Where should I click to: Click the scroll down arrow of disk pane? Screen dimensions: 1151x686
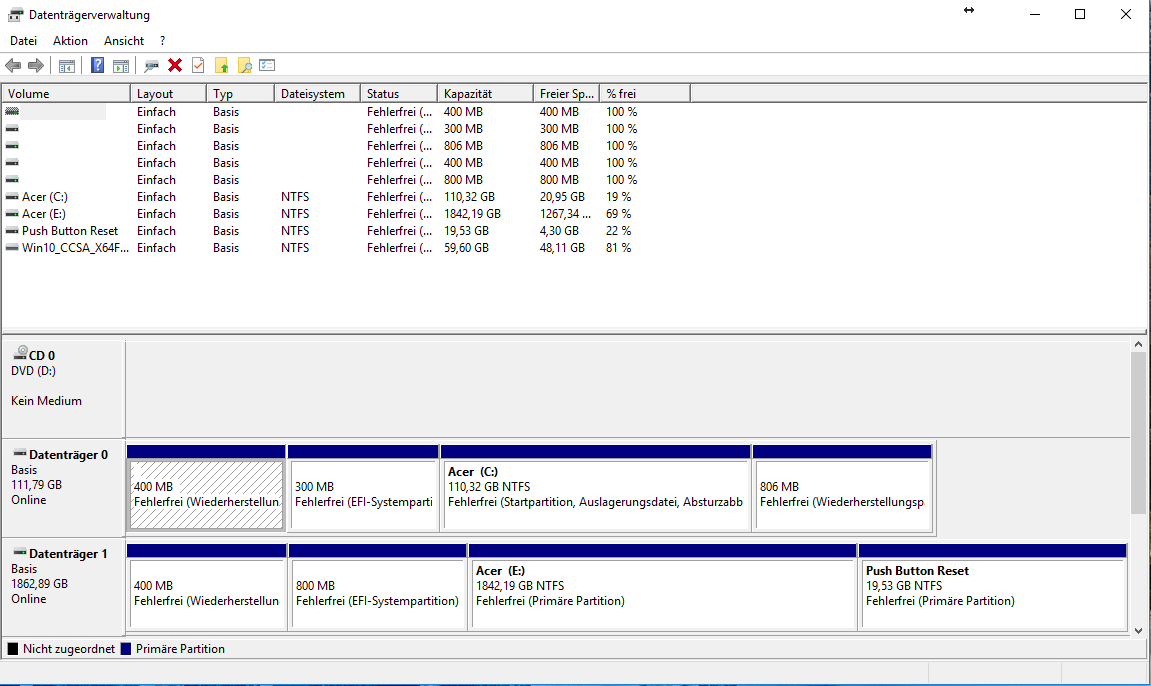pos(1138,630)
